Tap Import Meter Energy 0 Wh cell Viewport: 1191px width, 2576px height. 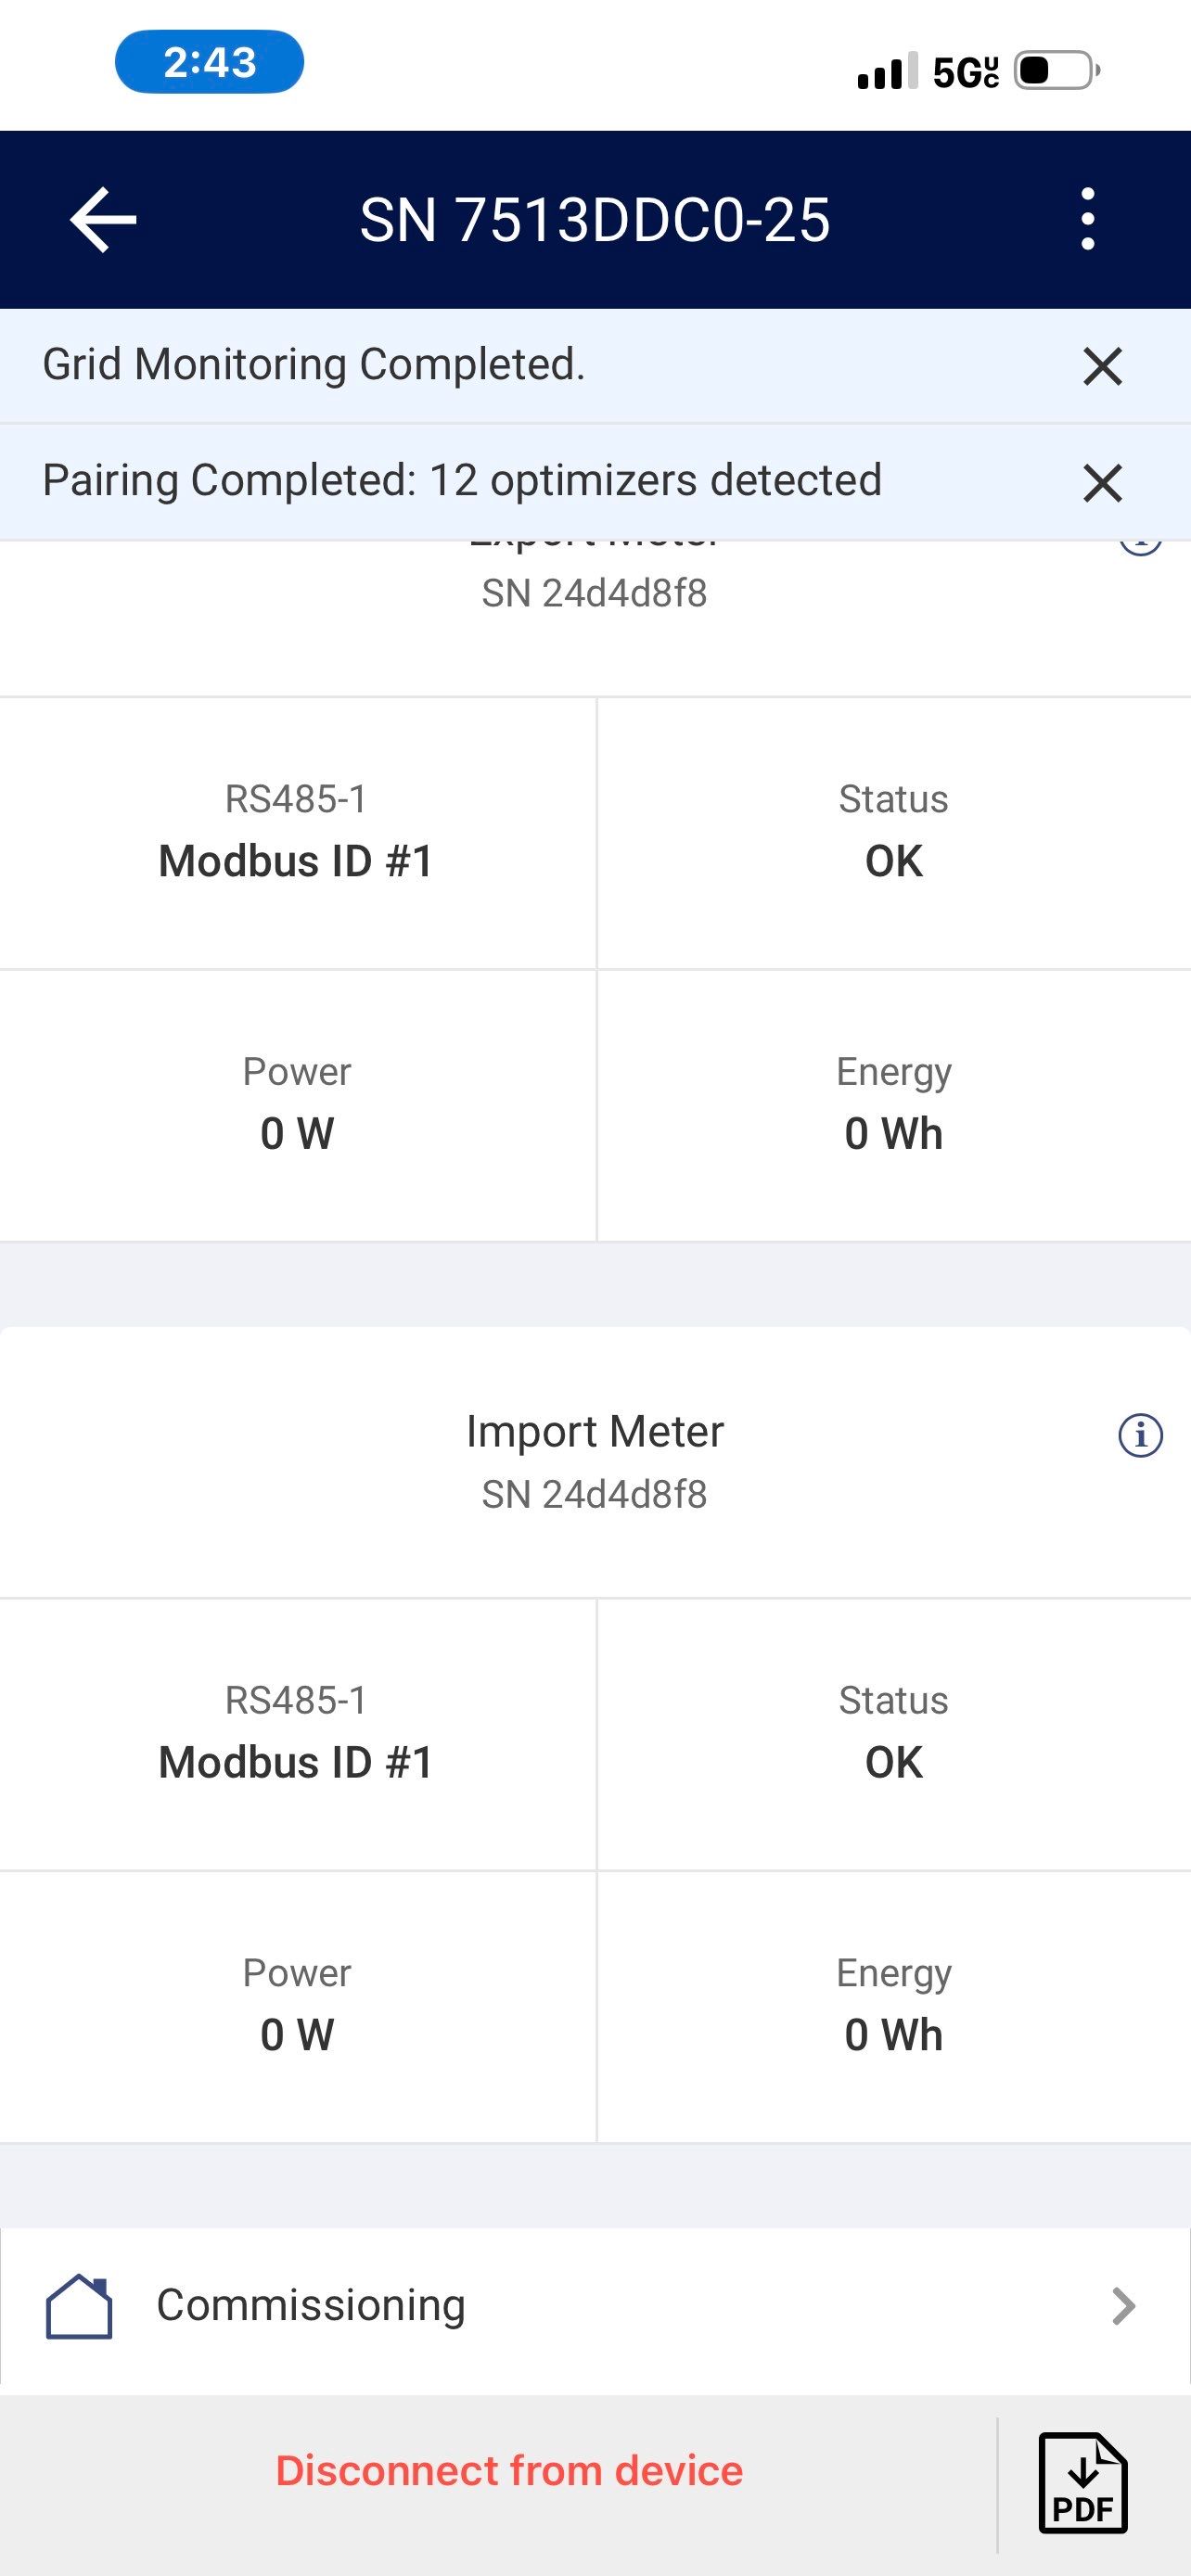tap(893, 2006)
